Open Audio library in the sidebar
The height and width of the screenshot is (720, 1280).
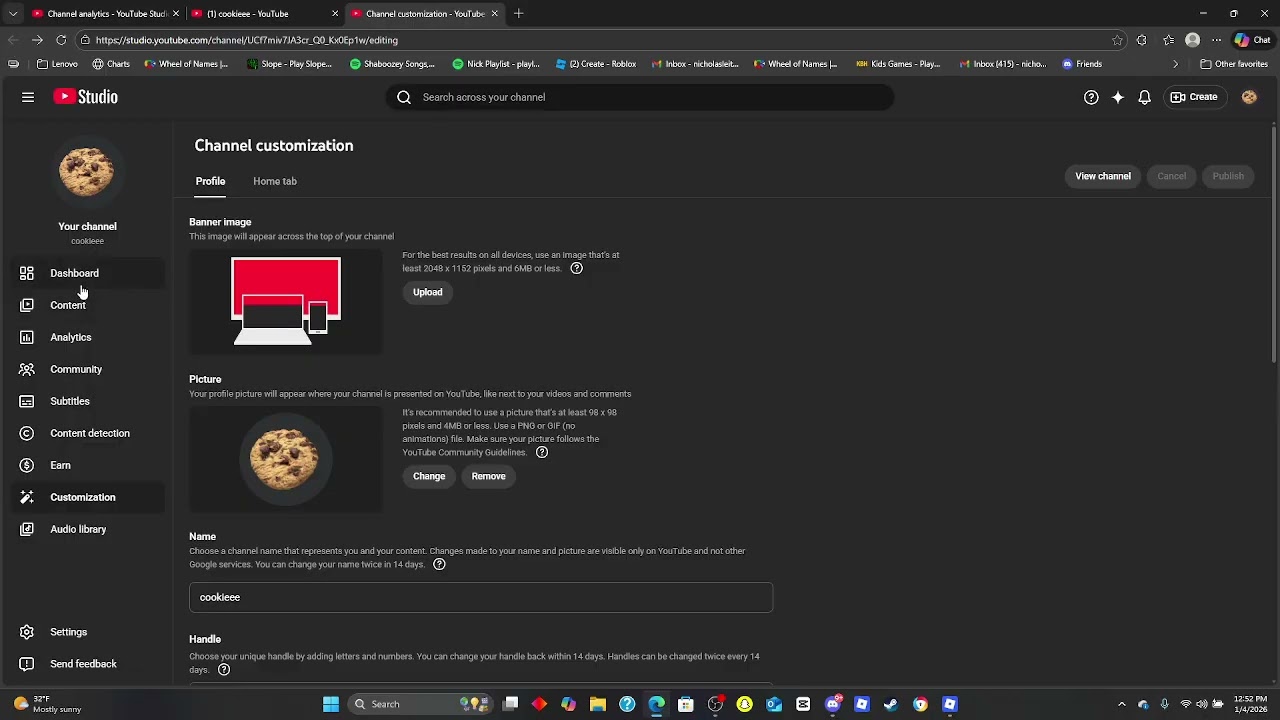point(87,529)
